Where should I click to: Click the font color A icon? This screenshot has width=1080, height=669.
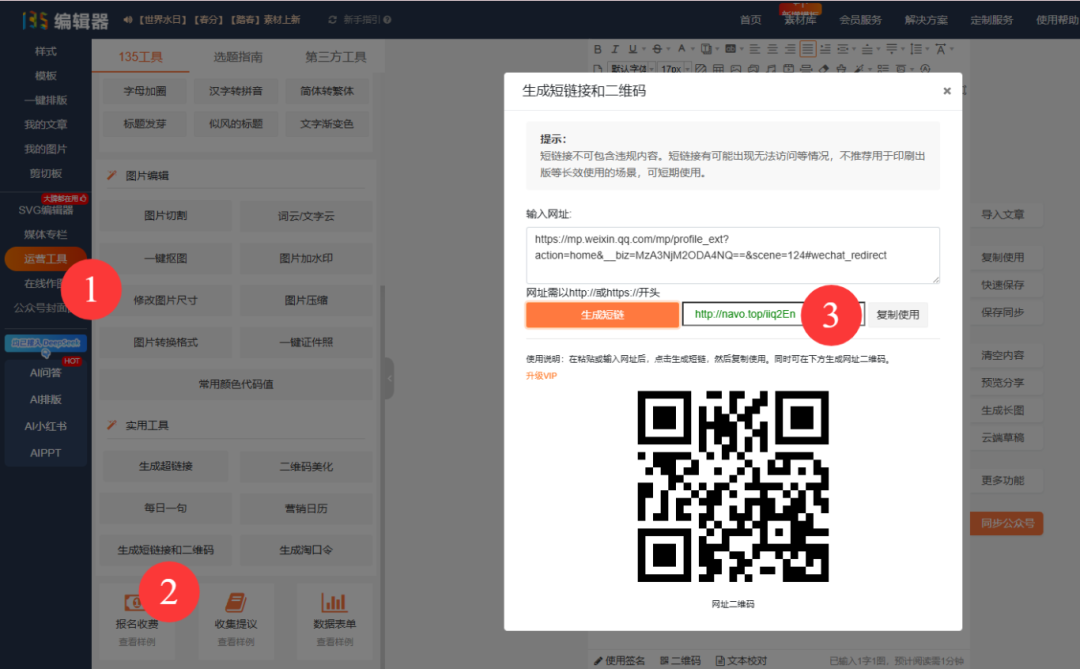pyautogui.click(x=682, y=48)
